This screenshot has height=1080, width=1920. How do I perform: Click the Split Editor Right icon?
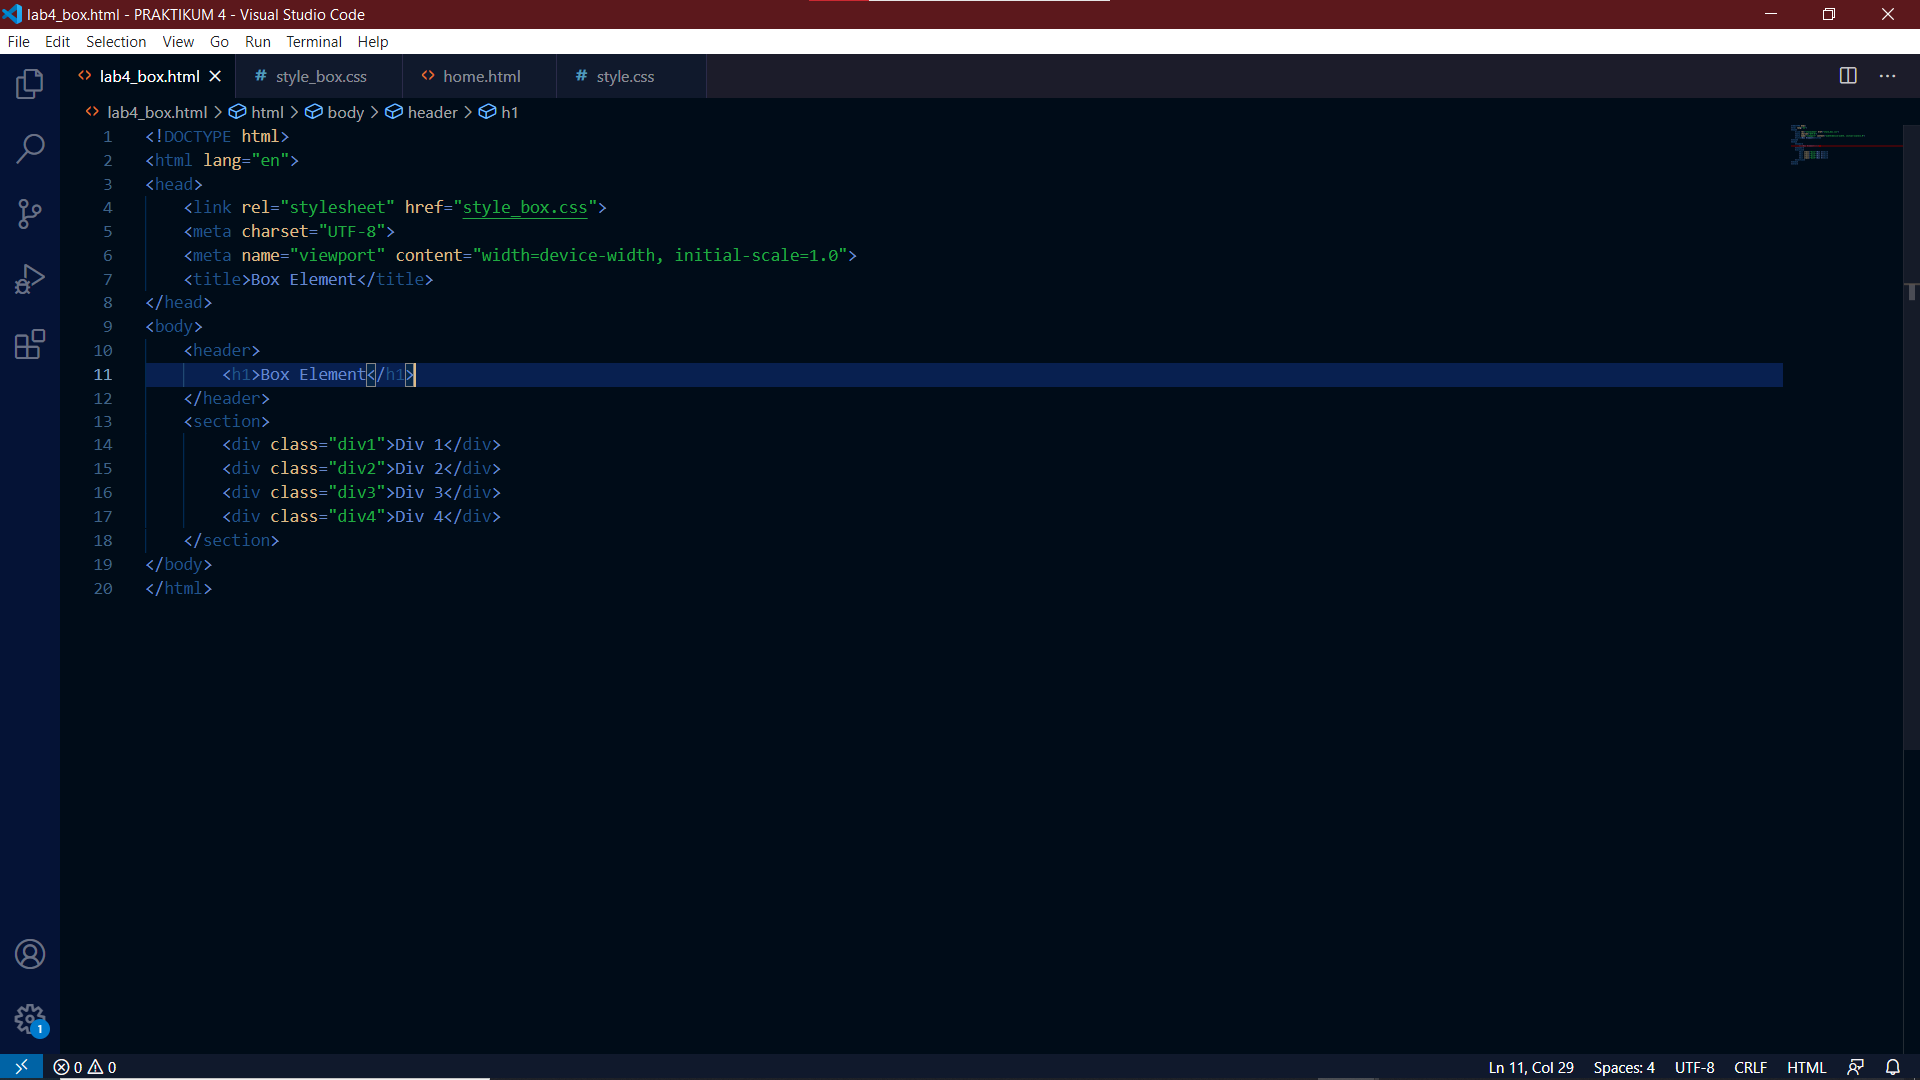[x=1848, y=76]
